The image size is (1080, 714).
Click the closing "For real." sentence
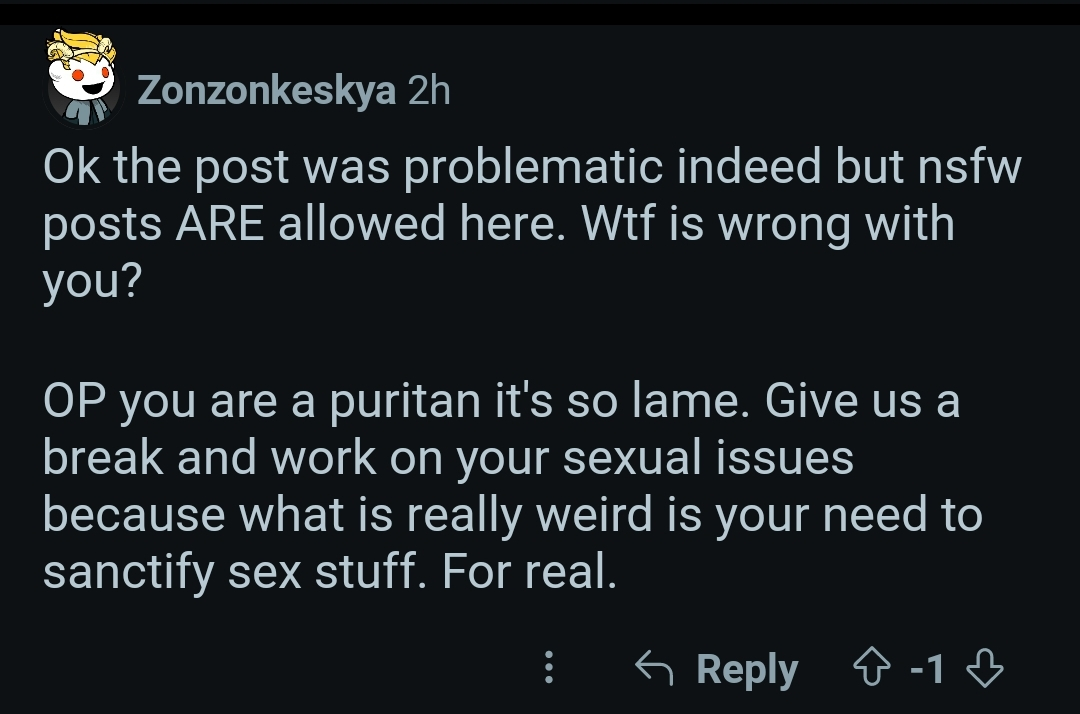click(x=528, y=570)
